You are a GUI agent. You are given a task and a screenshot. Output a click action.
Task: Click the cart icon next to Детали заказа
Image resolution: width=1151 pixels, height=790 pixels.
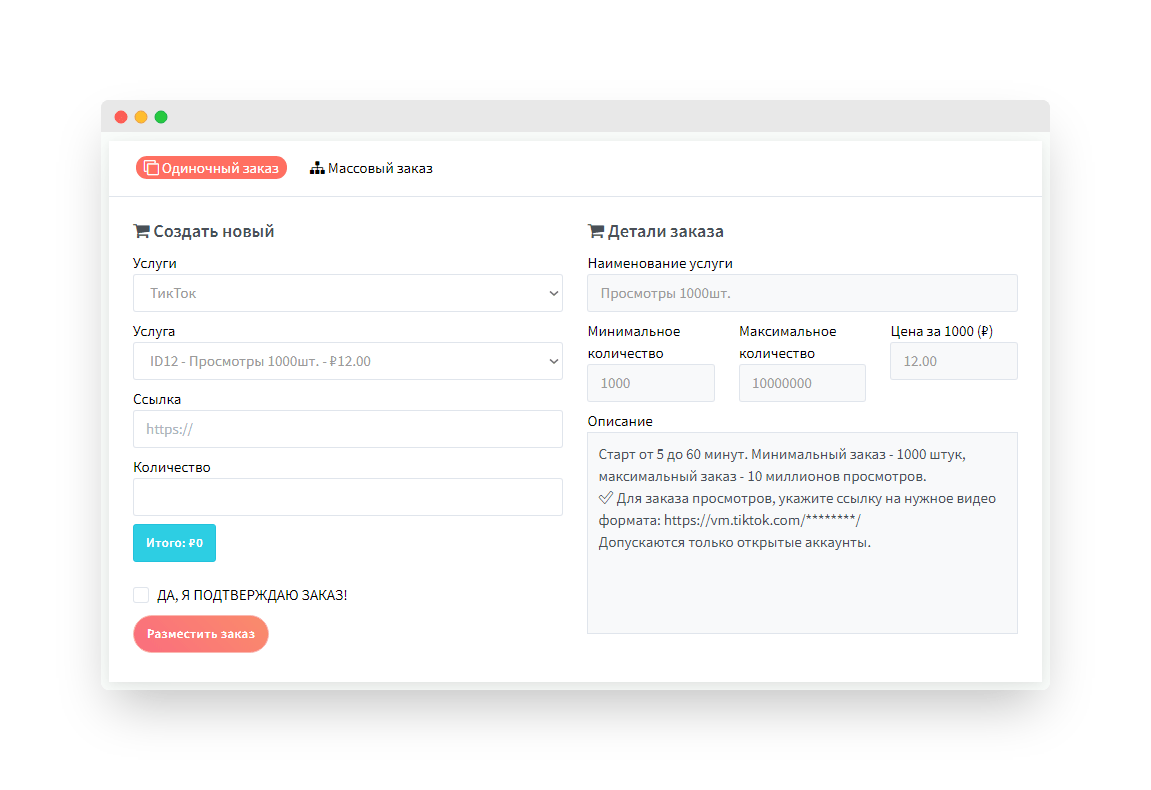[x=596, y=231]
